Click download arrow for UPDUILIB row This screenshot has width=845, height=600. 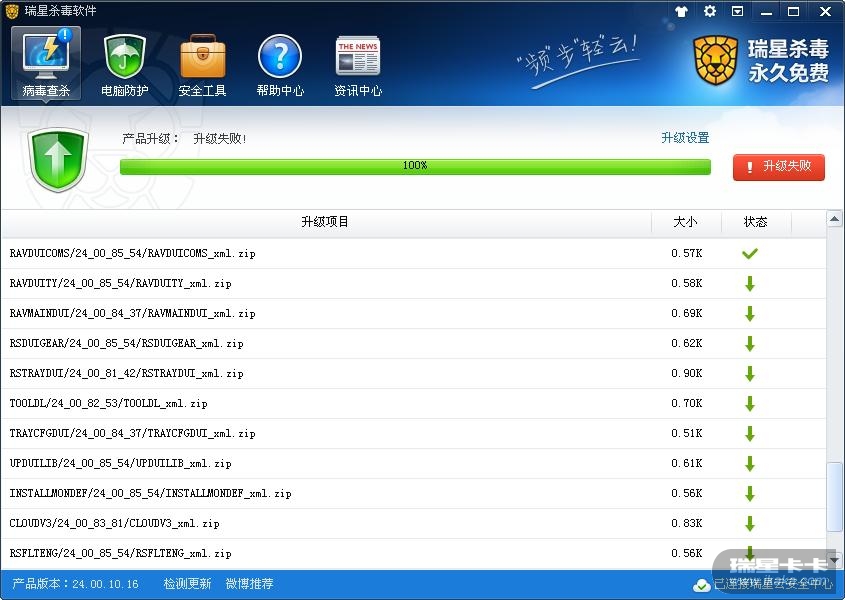click(750, 464)
